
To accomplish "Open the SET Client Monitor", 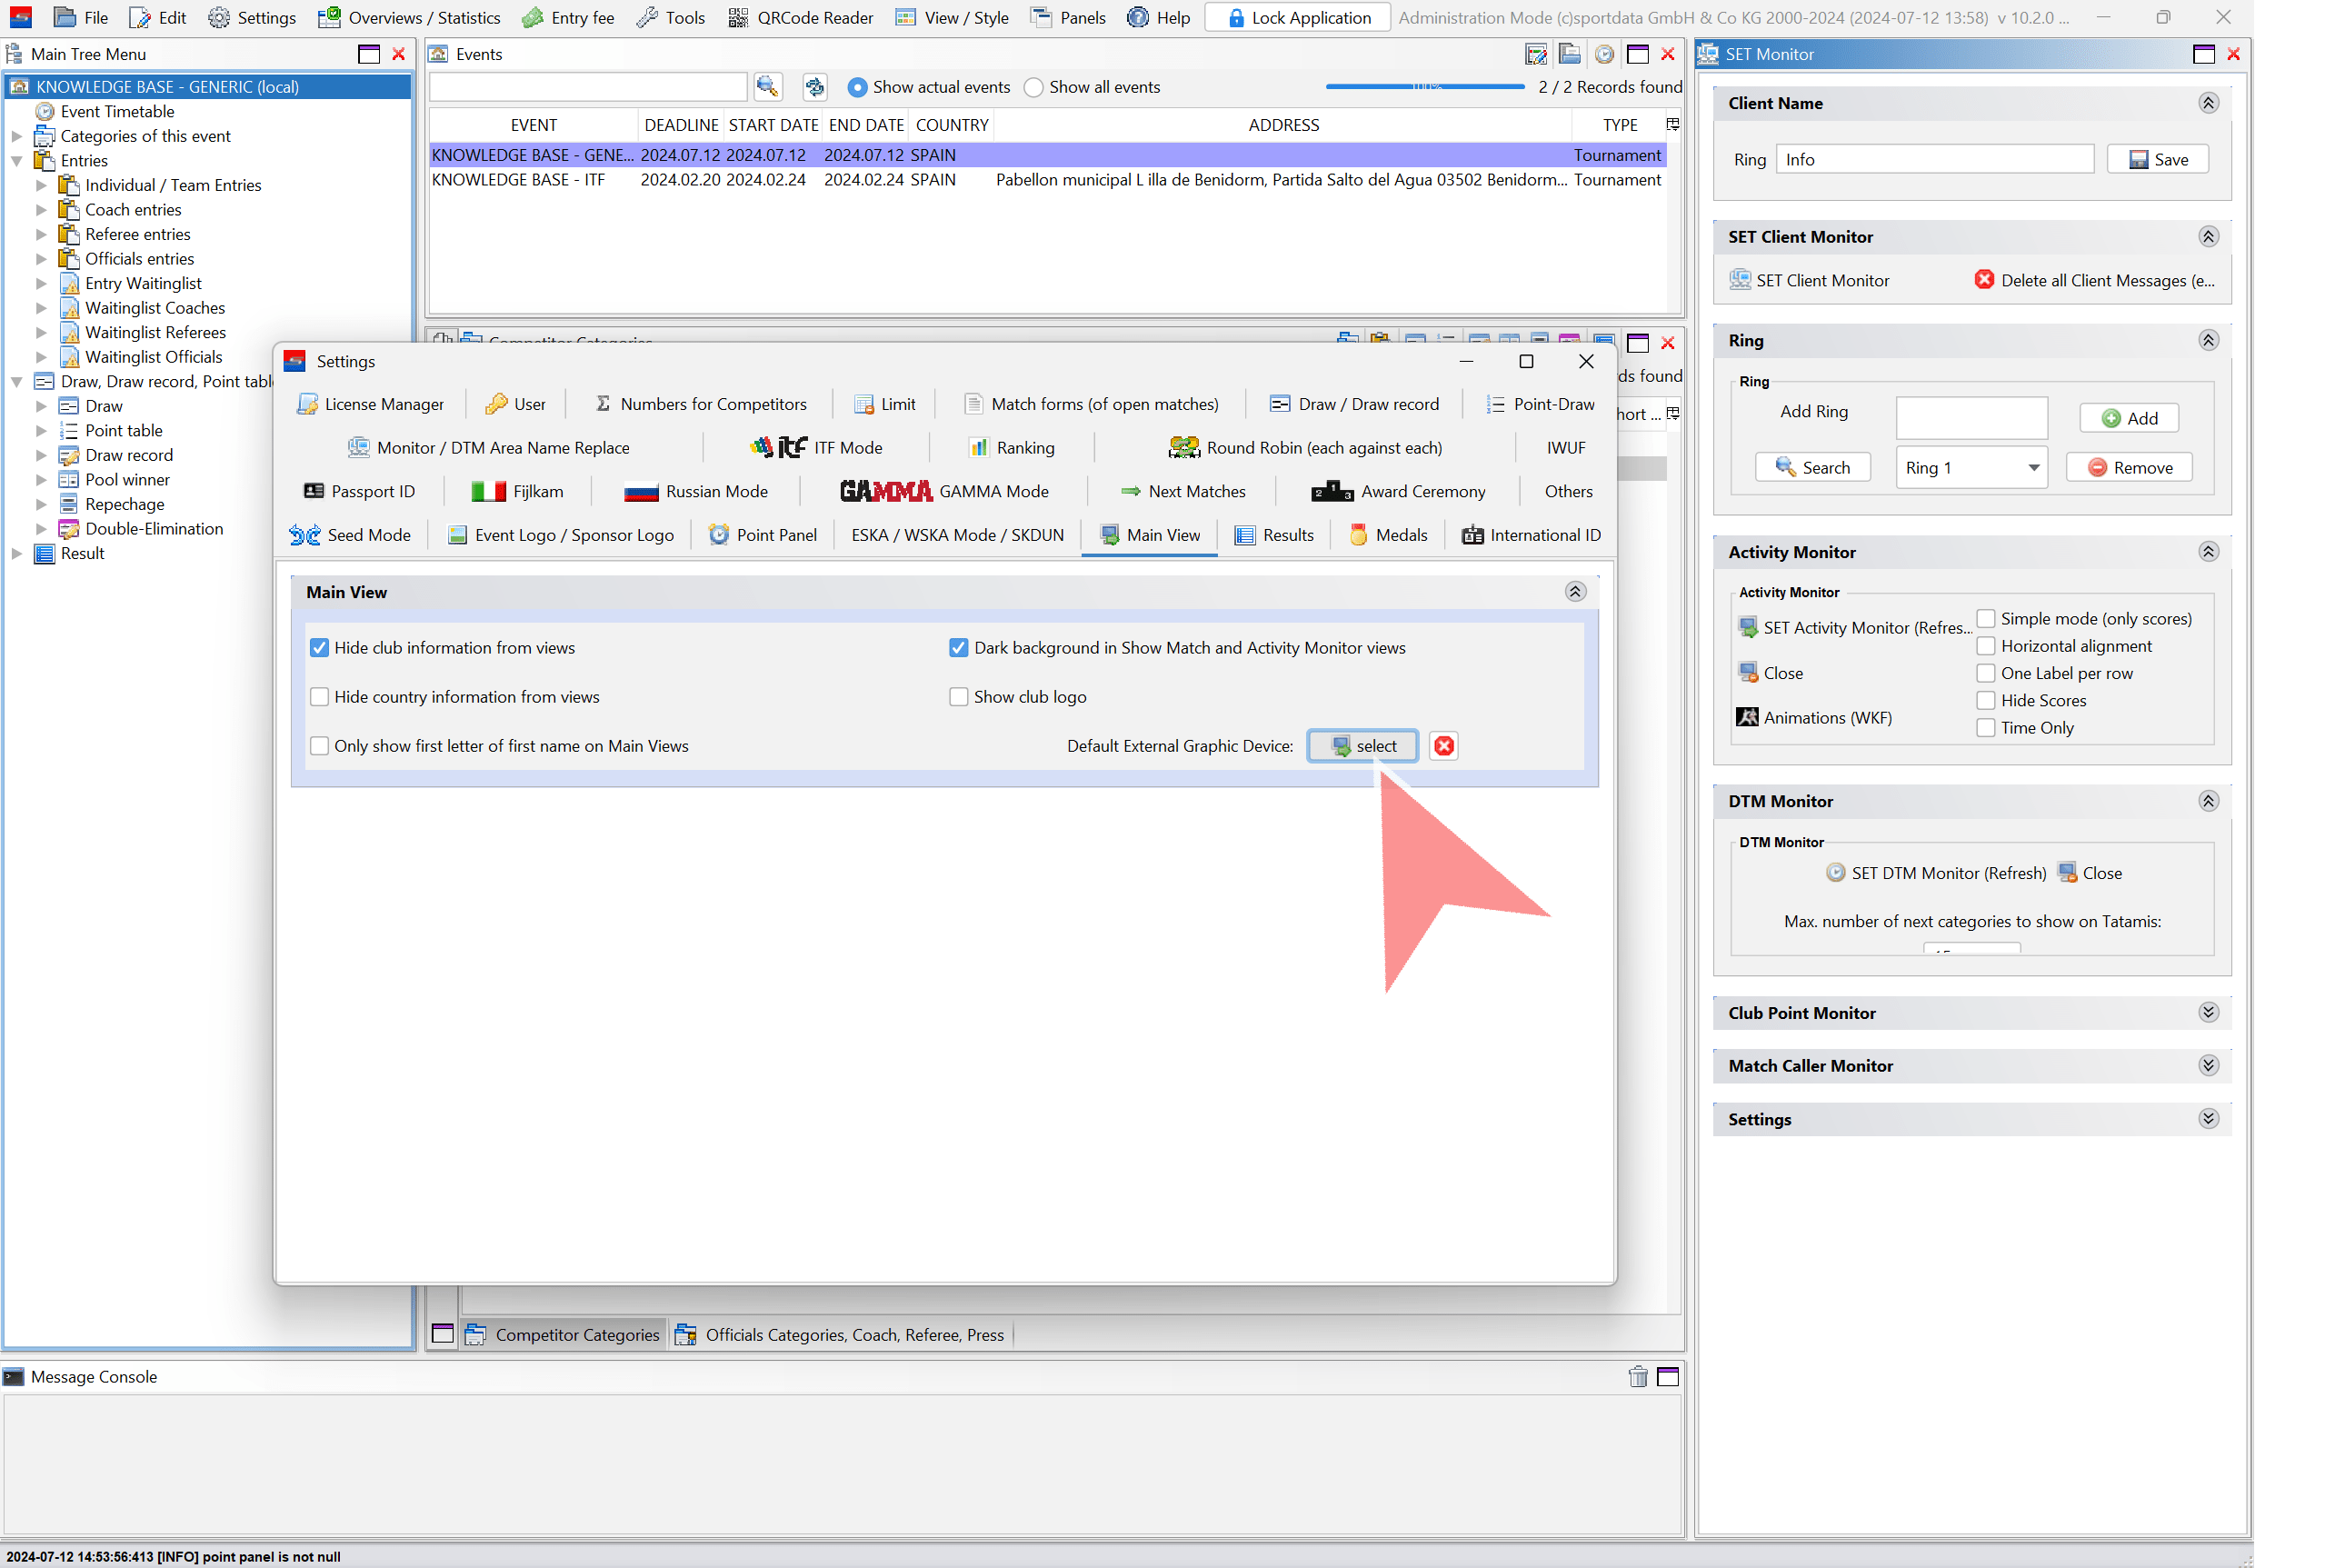I will coord(1809,281).
